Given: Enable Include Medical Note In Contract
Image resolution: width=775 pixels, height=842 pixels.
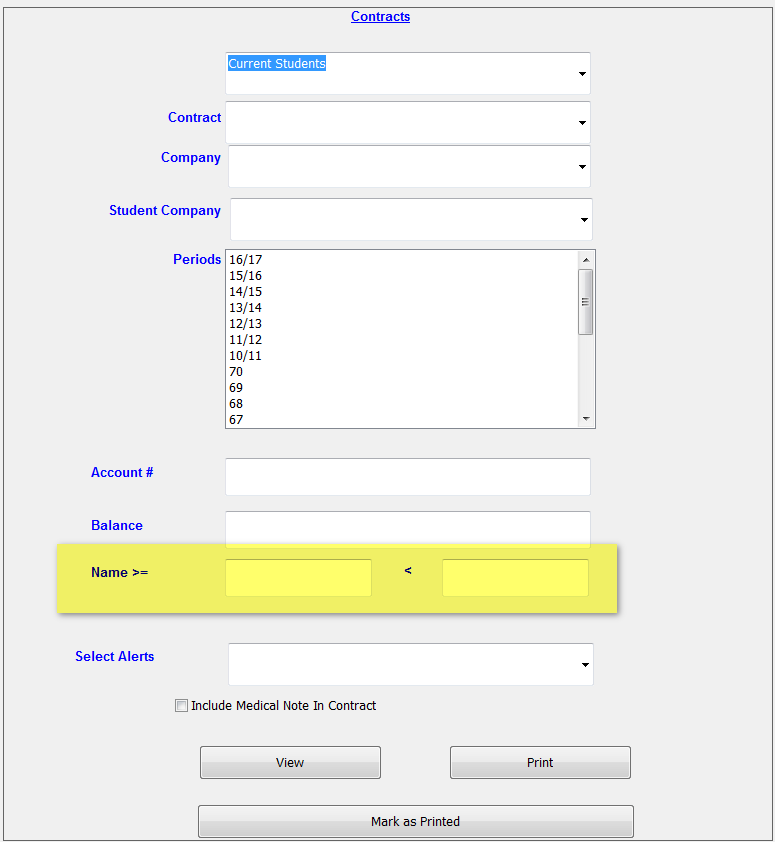Looking at the screenshot, I should click(181, 706).
